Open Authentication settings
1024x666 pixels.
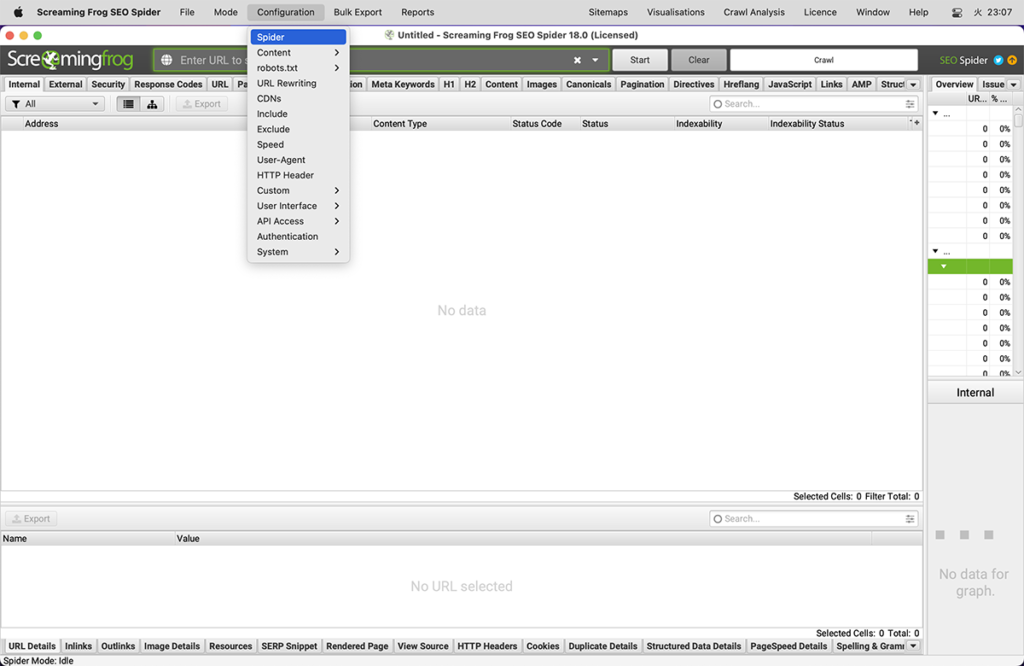coord(298,236)
